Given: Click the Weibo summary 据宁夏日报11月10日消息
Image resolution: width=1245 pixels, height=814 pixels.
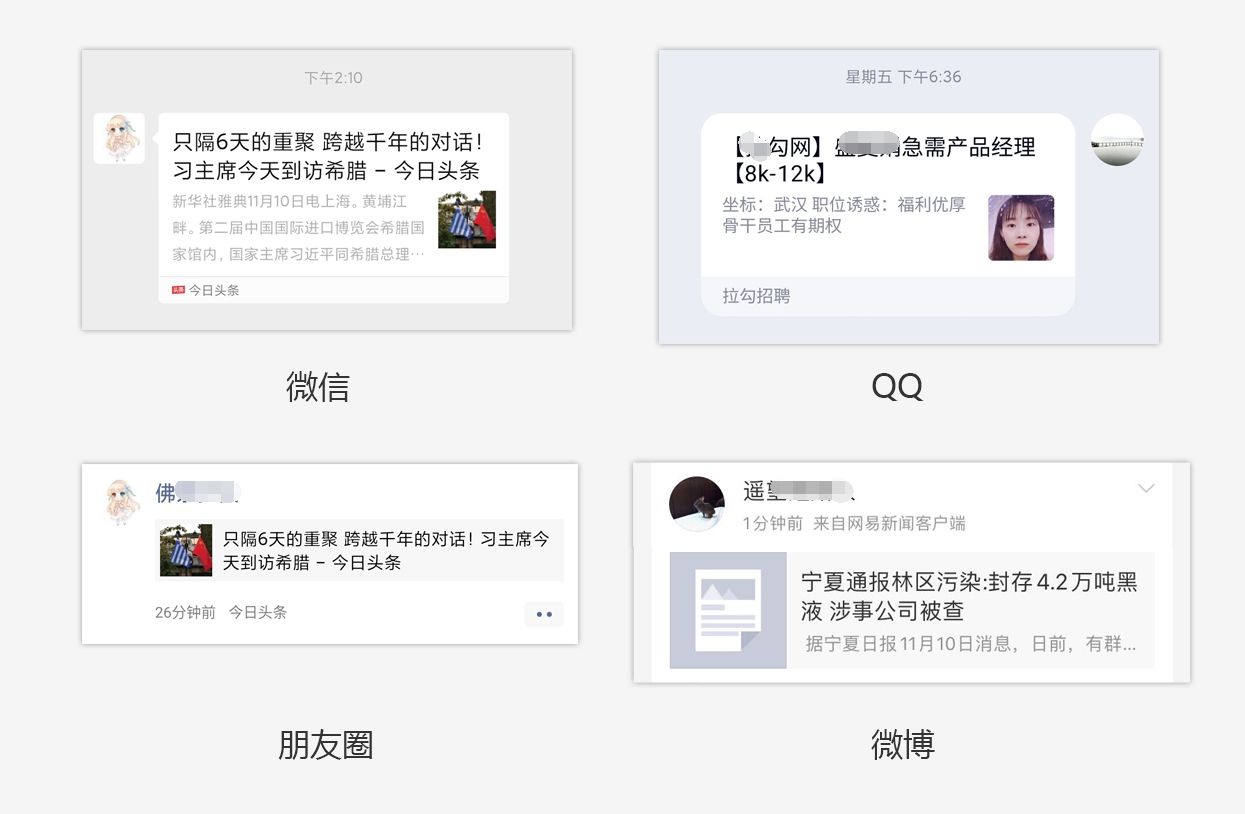Looking at the screenshot, I should 970,644.
